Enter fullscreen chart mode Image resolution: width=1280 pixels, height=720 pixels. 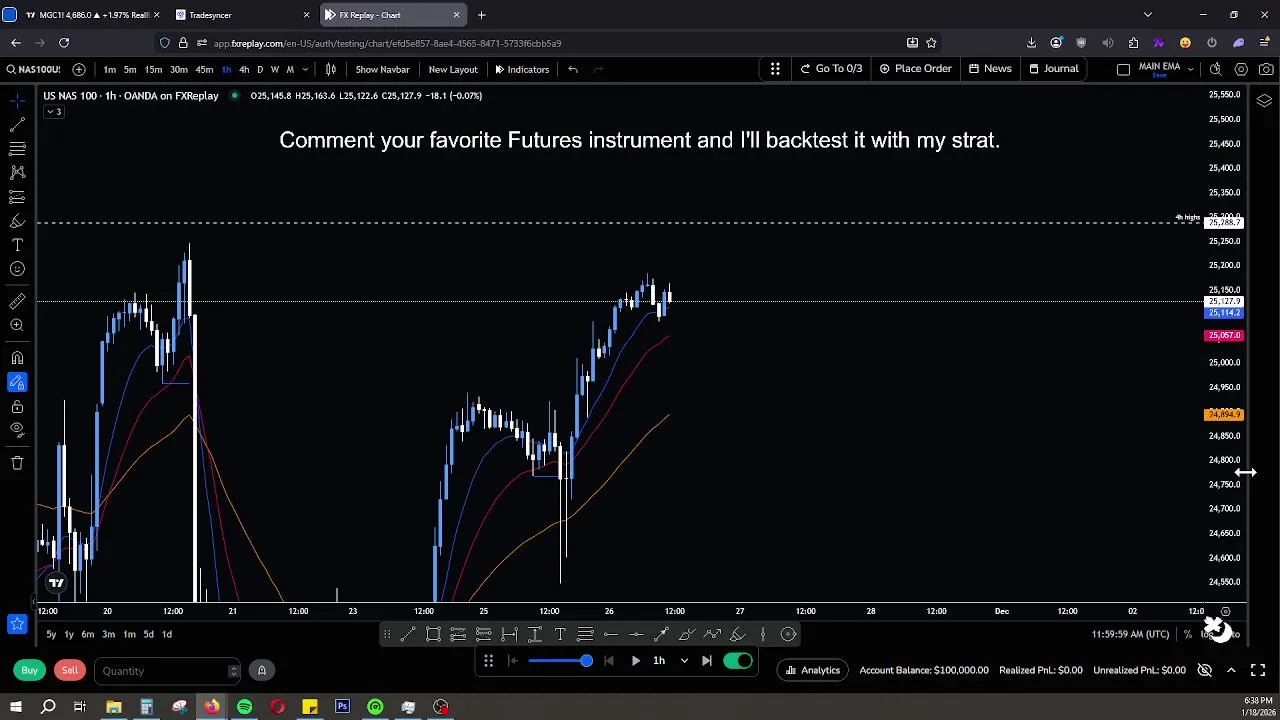click(x=1258, y=670)
